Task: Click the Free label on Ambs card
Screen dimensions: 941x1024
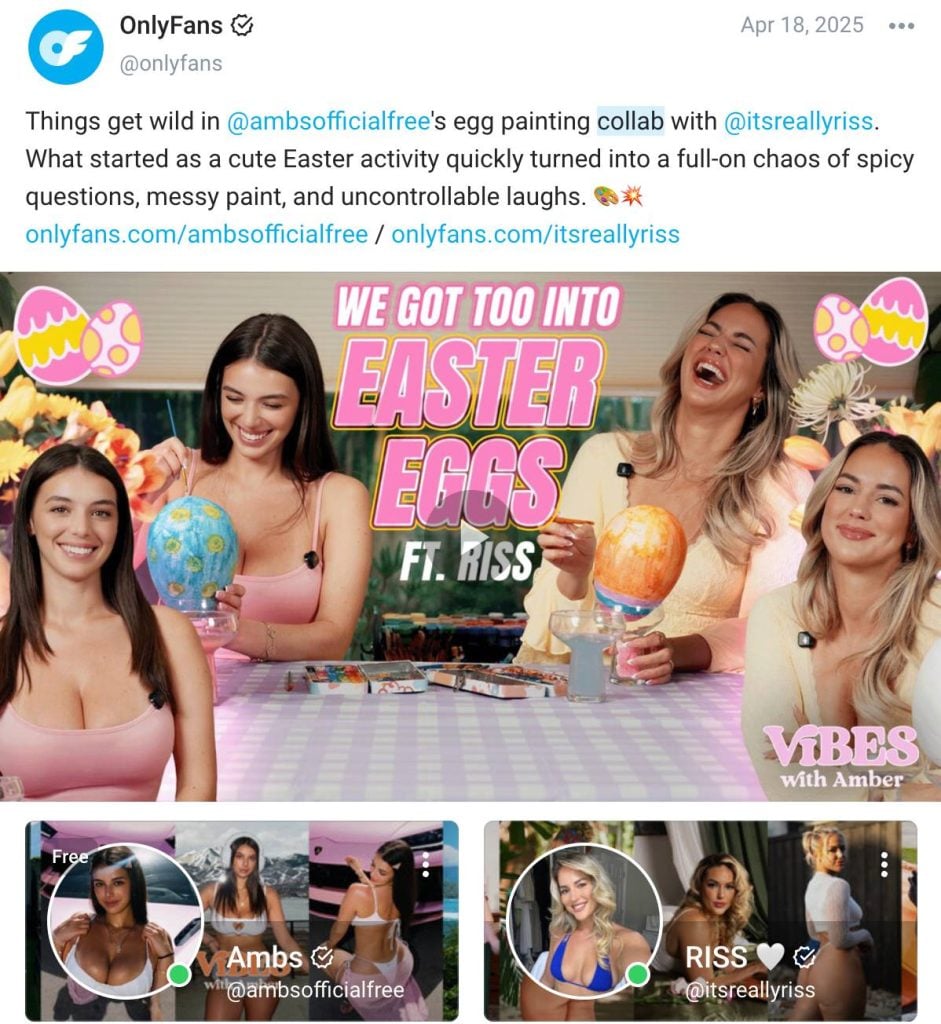Action: [70, 856]
